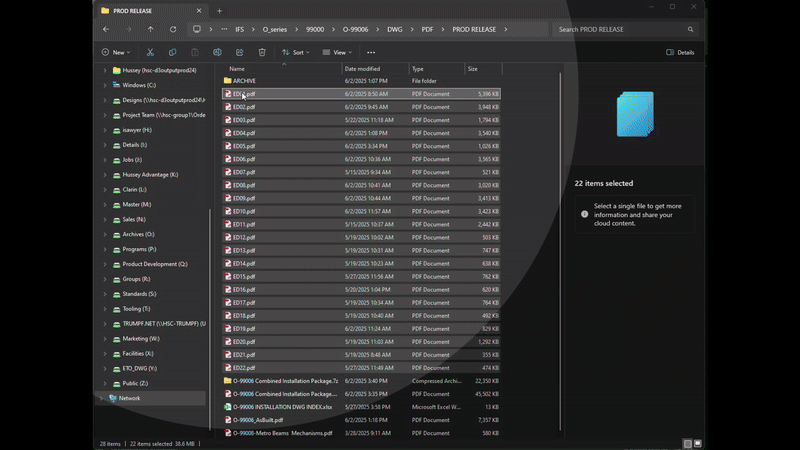Image resolution: width=800 pixels, height=450 pixels.
Task: Select Standards (S:) drive
Action: pos(139,294)
